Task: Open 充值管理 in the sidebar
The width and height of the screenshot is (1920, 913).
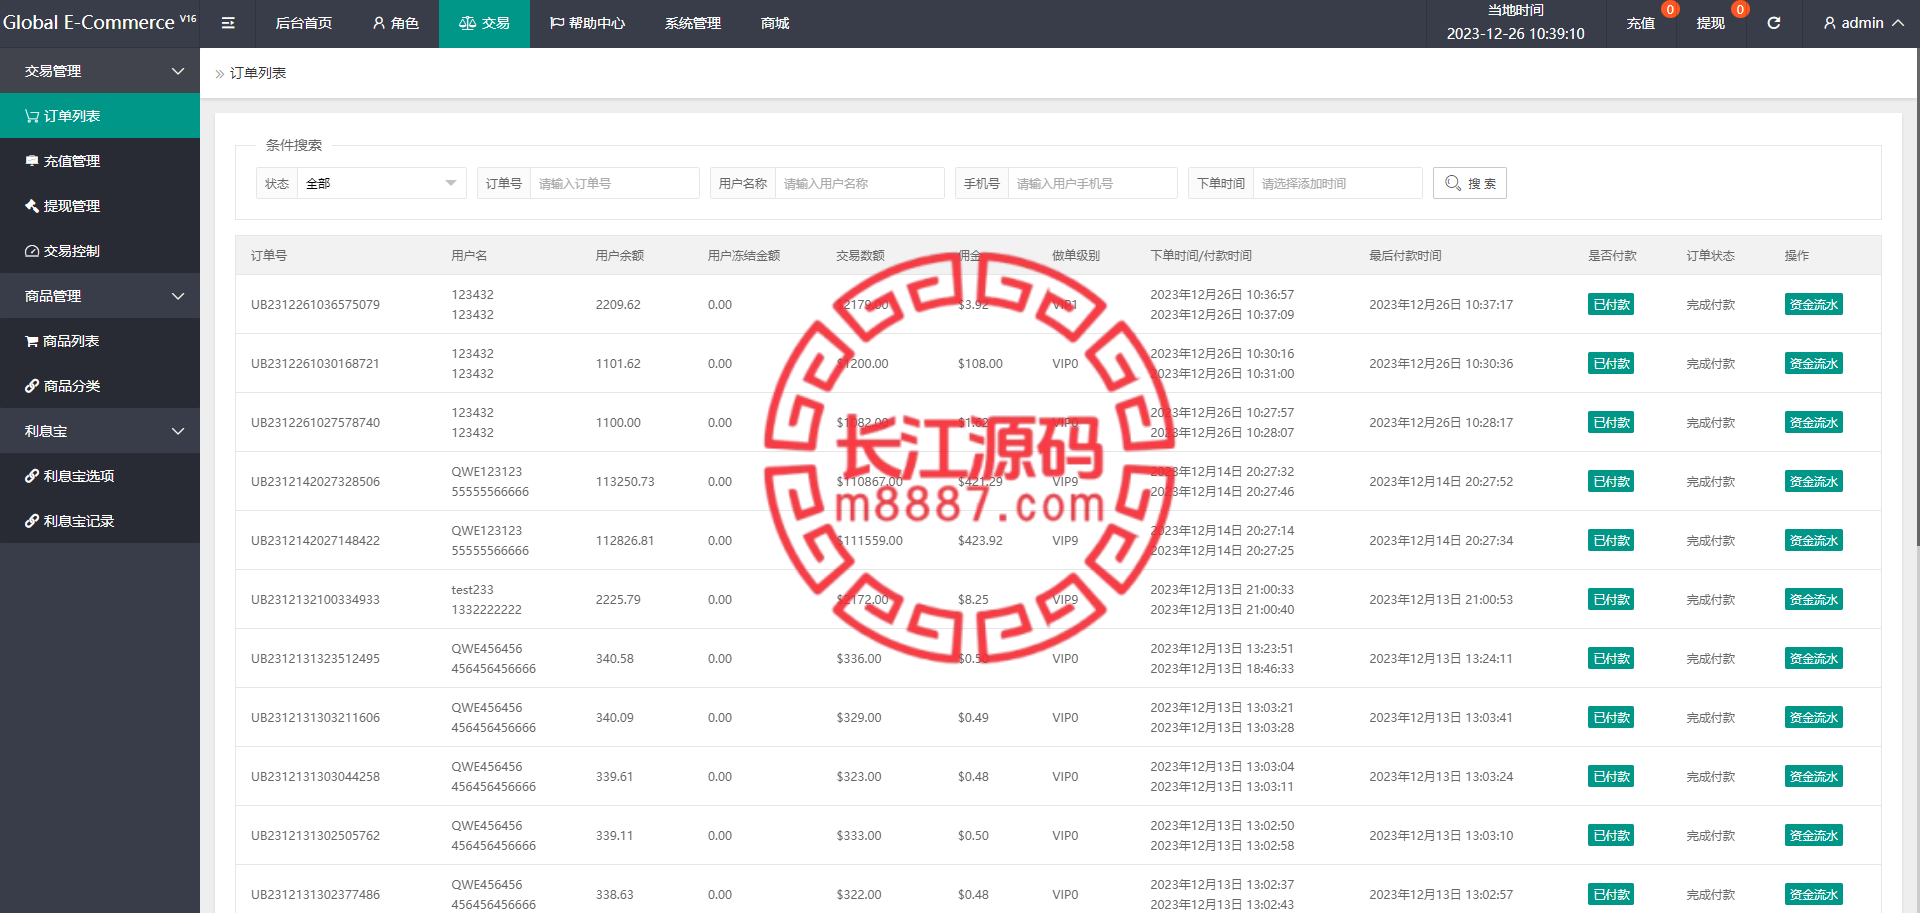Action: pyautogui.click(x=100, y=161)
